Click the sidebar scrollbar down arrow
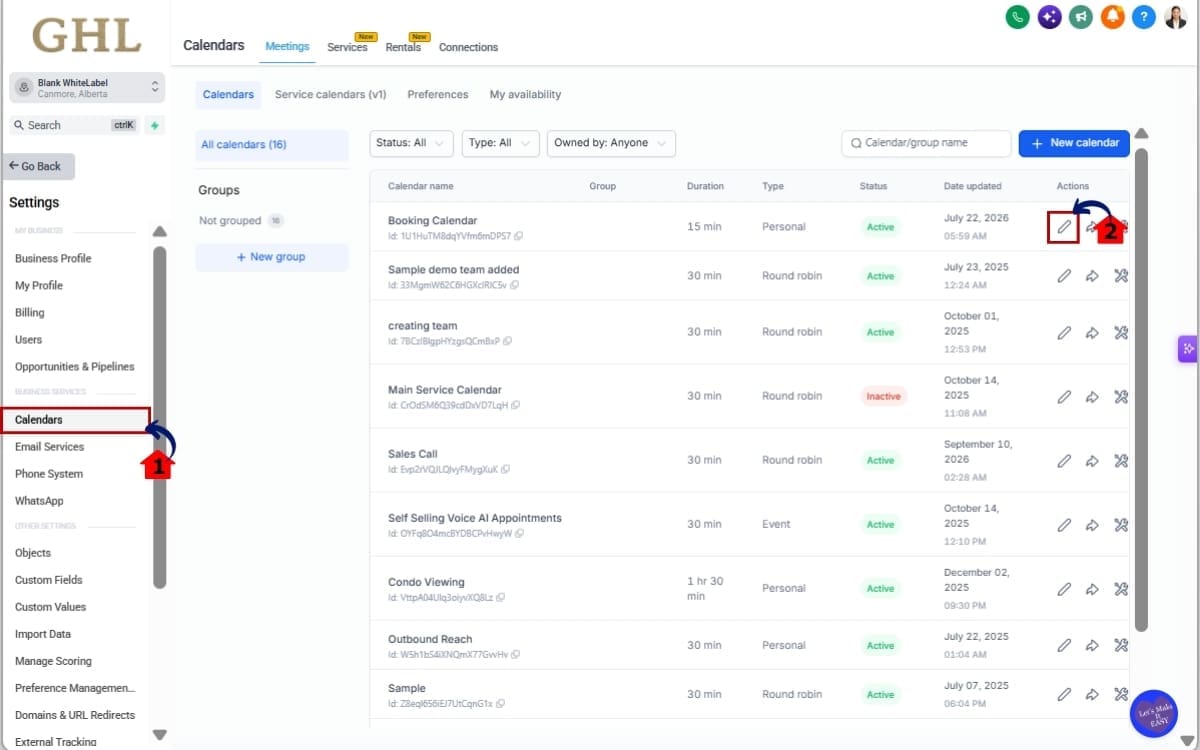The width and height of the screenshot is (1200, 750). pos(159,733)
